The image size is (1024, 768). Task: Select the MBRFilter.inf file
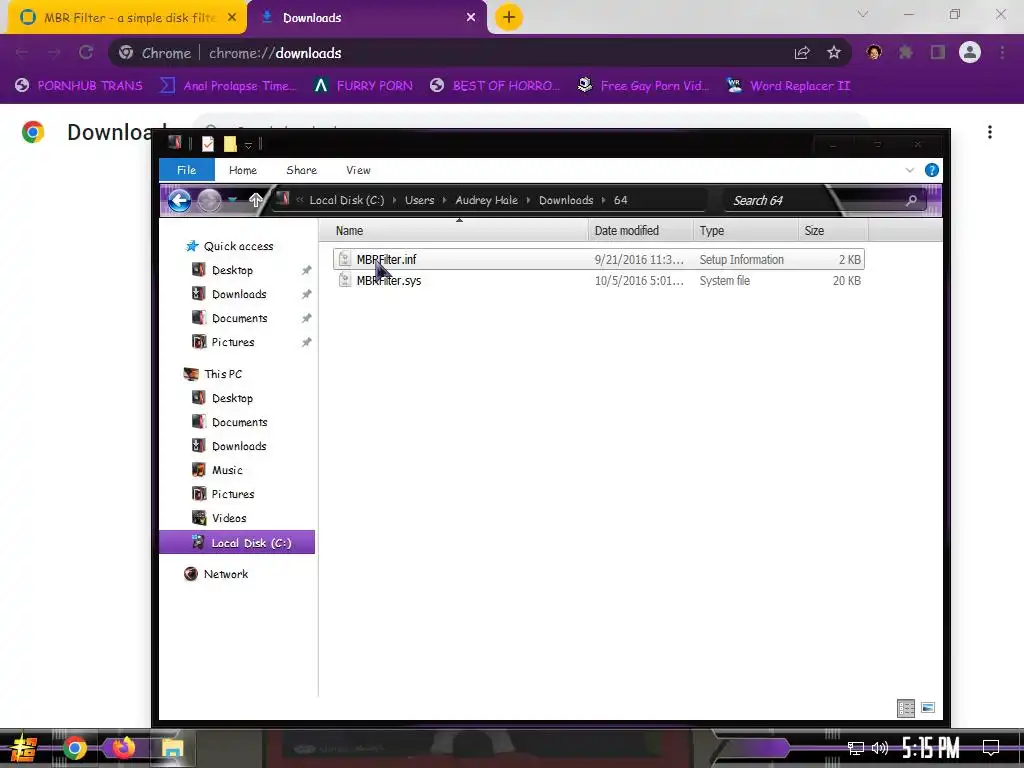598,259
